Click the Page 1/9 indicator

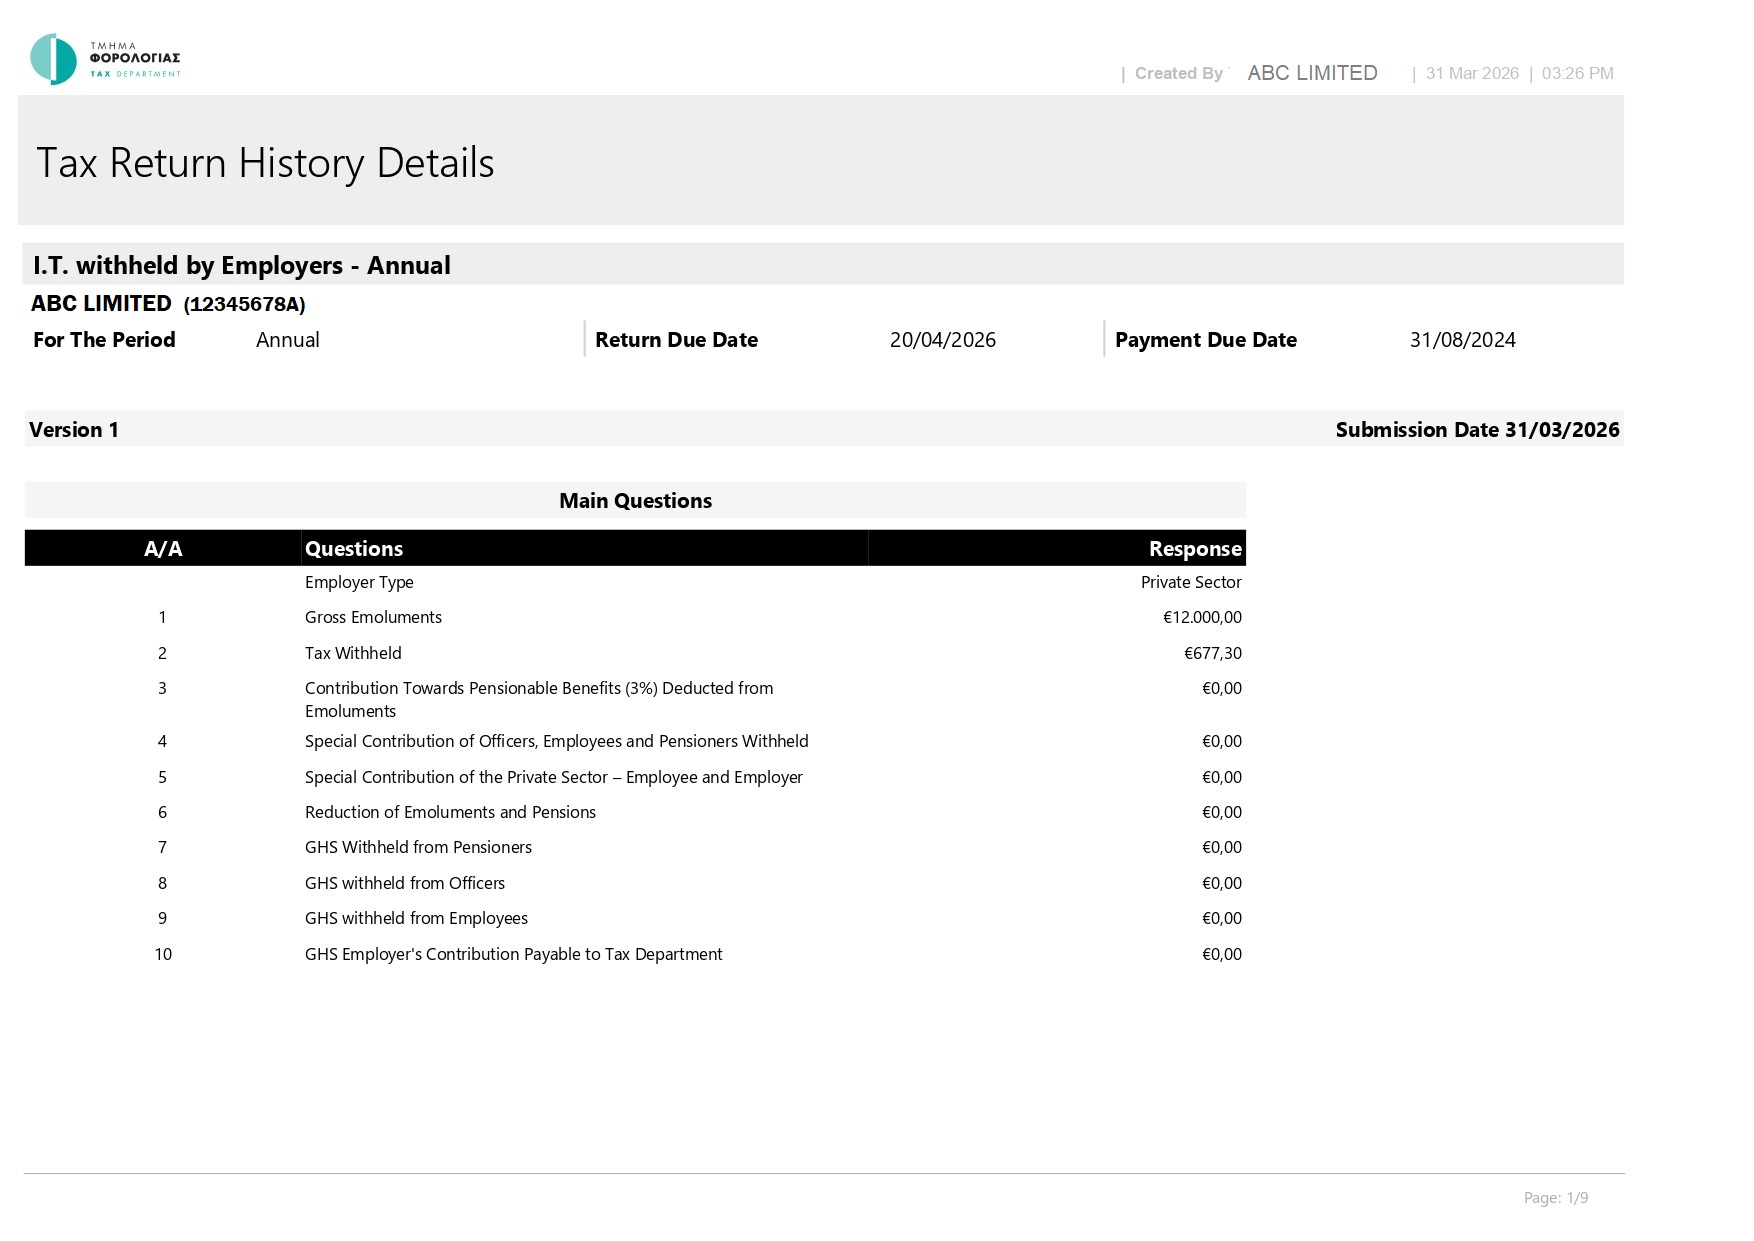1556,1198
